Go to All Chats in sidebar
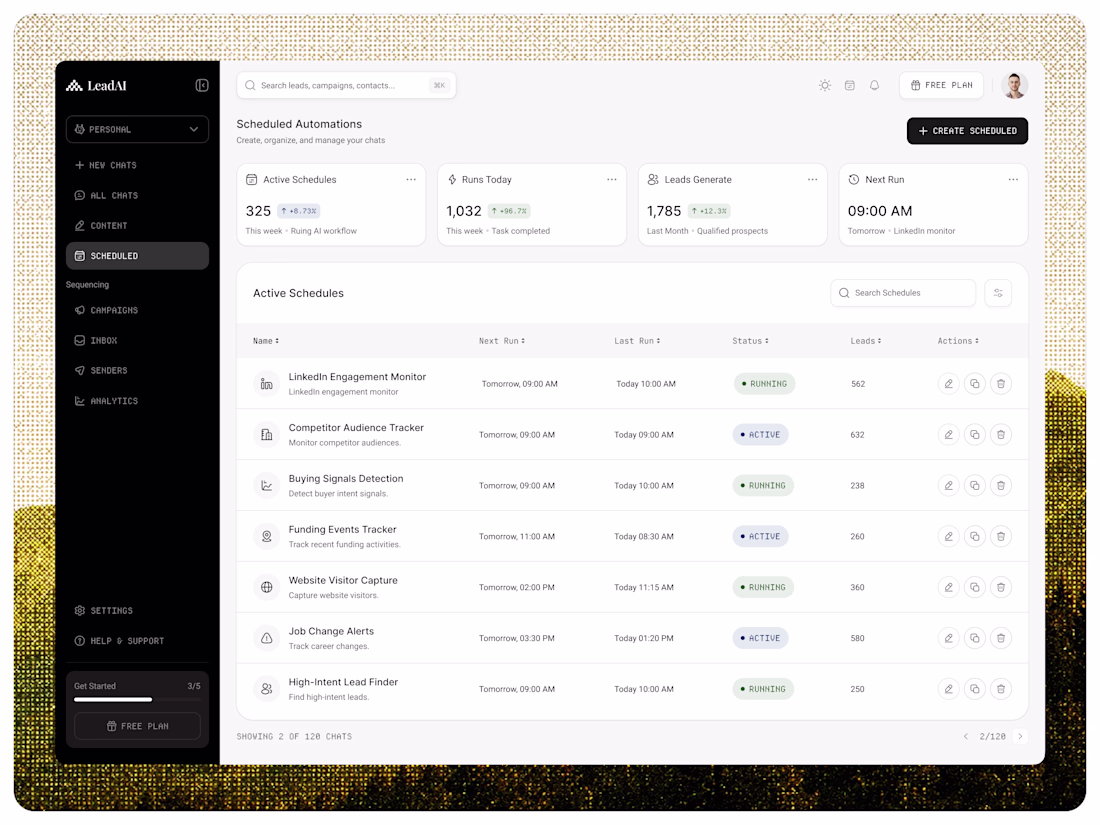The width and height of the screenshot is (1100, 825). point(138,196)
